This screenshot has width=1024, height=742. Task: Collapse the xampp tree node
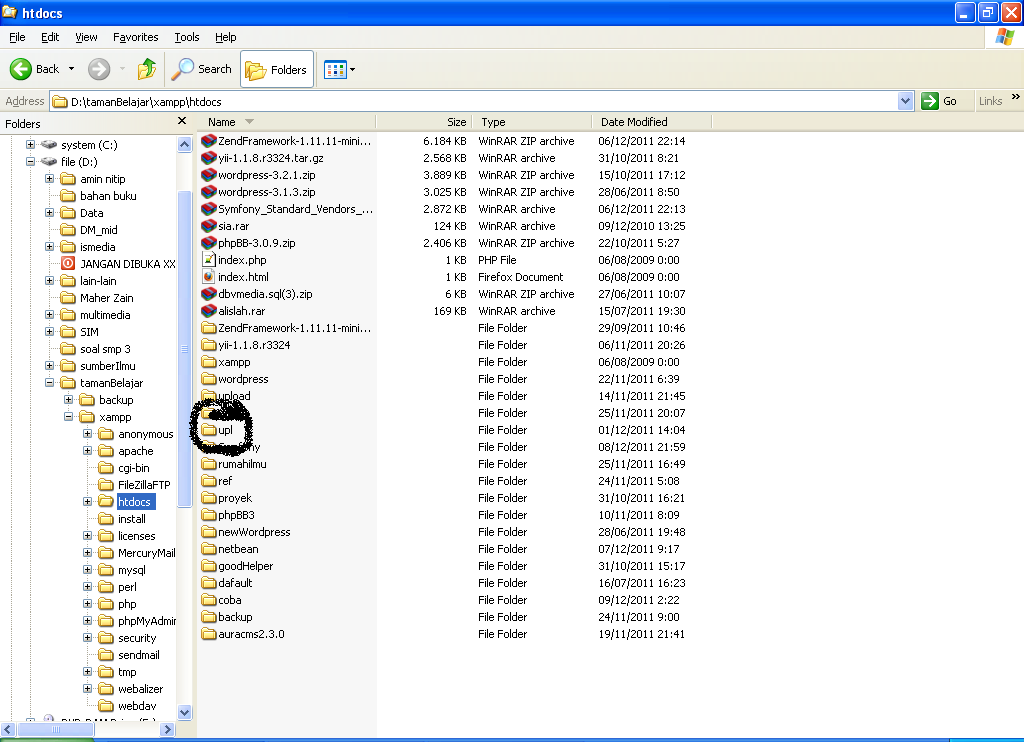pos(68,417)
